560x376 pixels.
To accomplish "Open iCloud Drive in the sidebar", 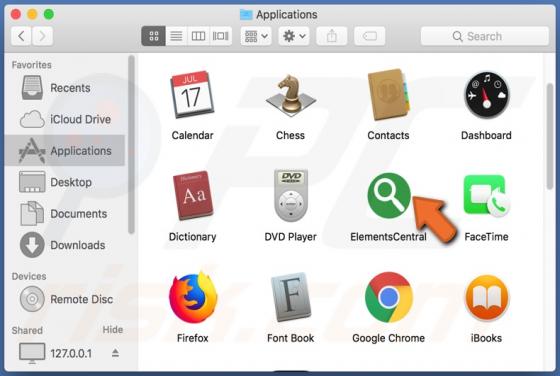I will 65,119.
